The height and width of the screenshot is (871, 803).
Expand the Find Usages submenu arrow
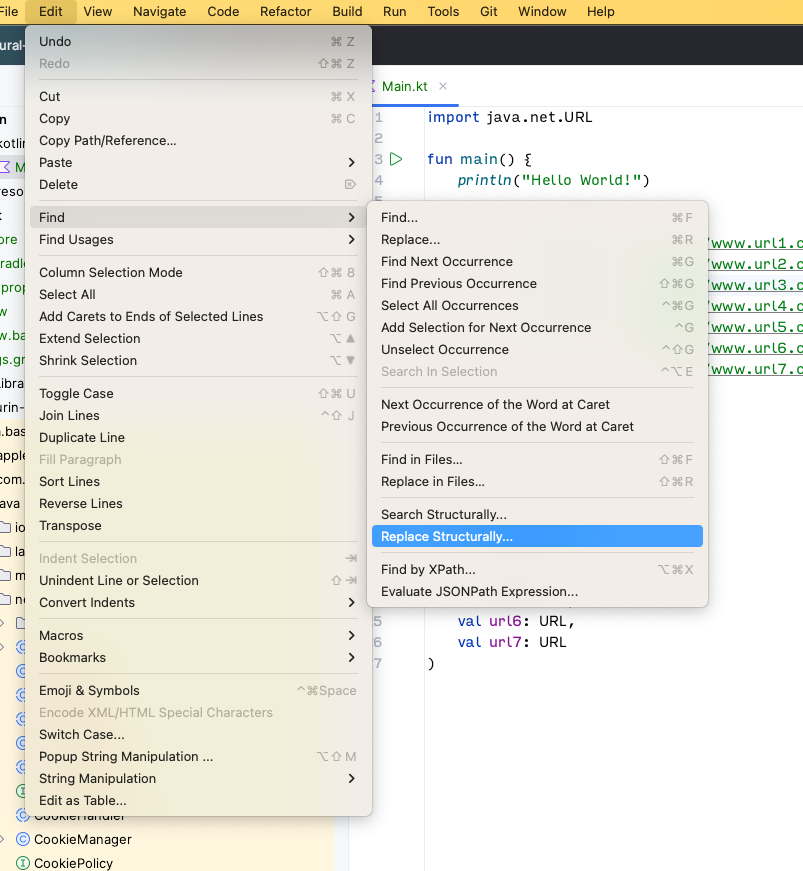[x=351, y=239]
